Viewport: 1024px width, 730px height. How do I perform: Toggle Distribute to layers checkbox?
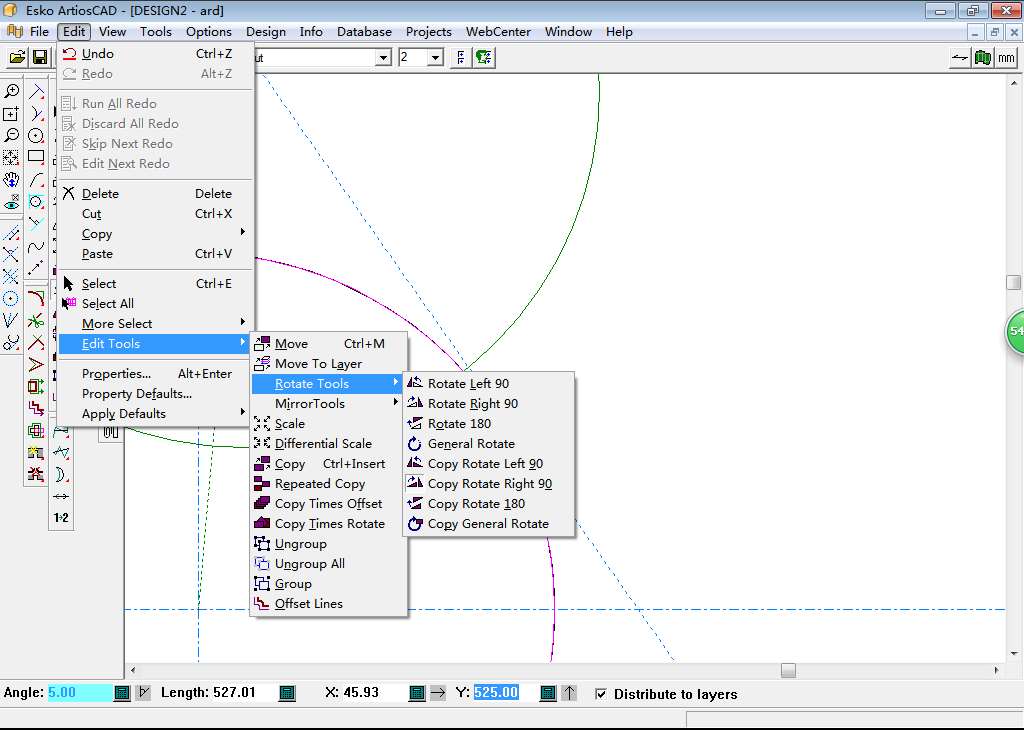pyautogui.click(x=601, y=694)
